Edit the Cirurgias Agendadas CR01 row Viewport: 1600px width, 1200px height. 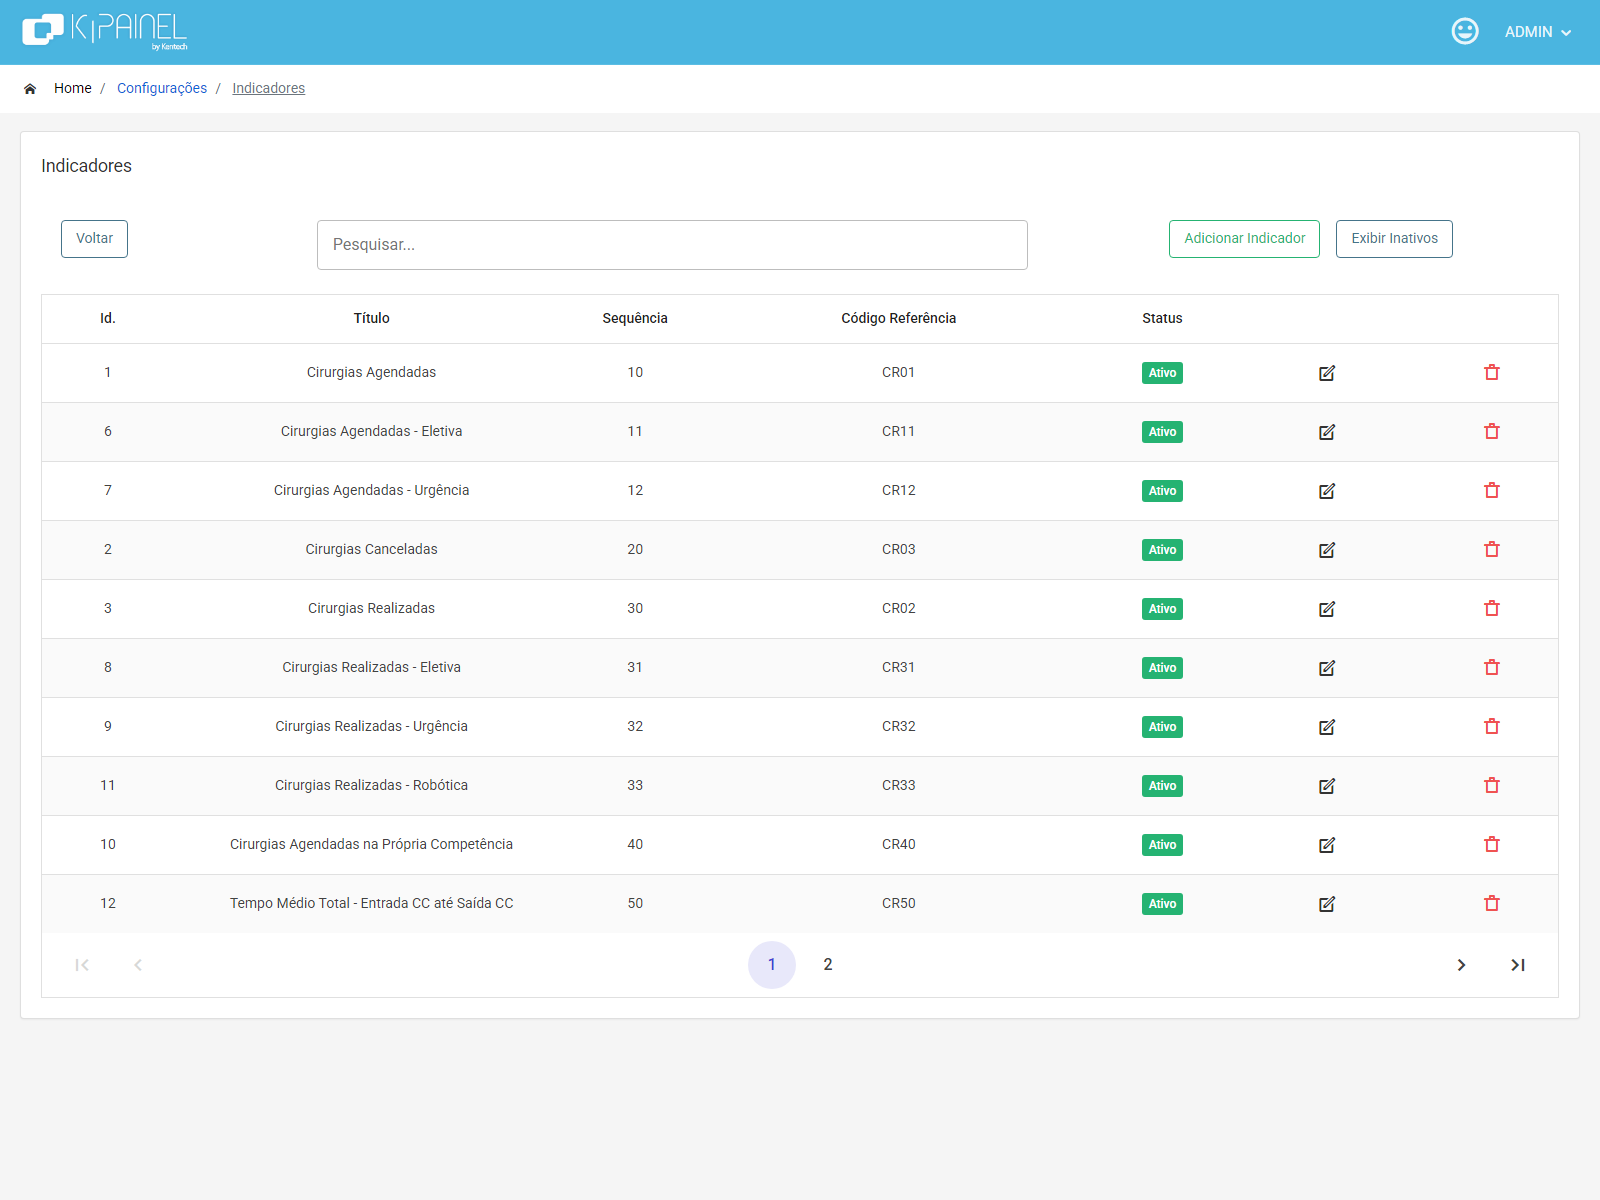(x=1327, y=373)
